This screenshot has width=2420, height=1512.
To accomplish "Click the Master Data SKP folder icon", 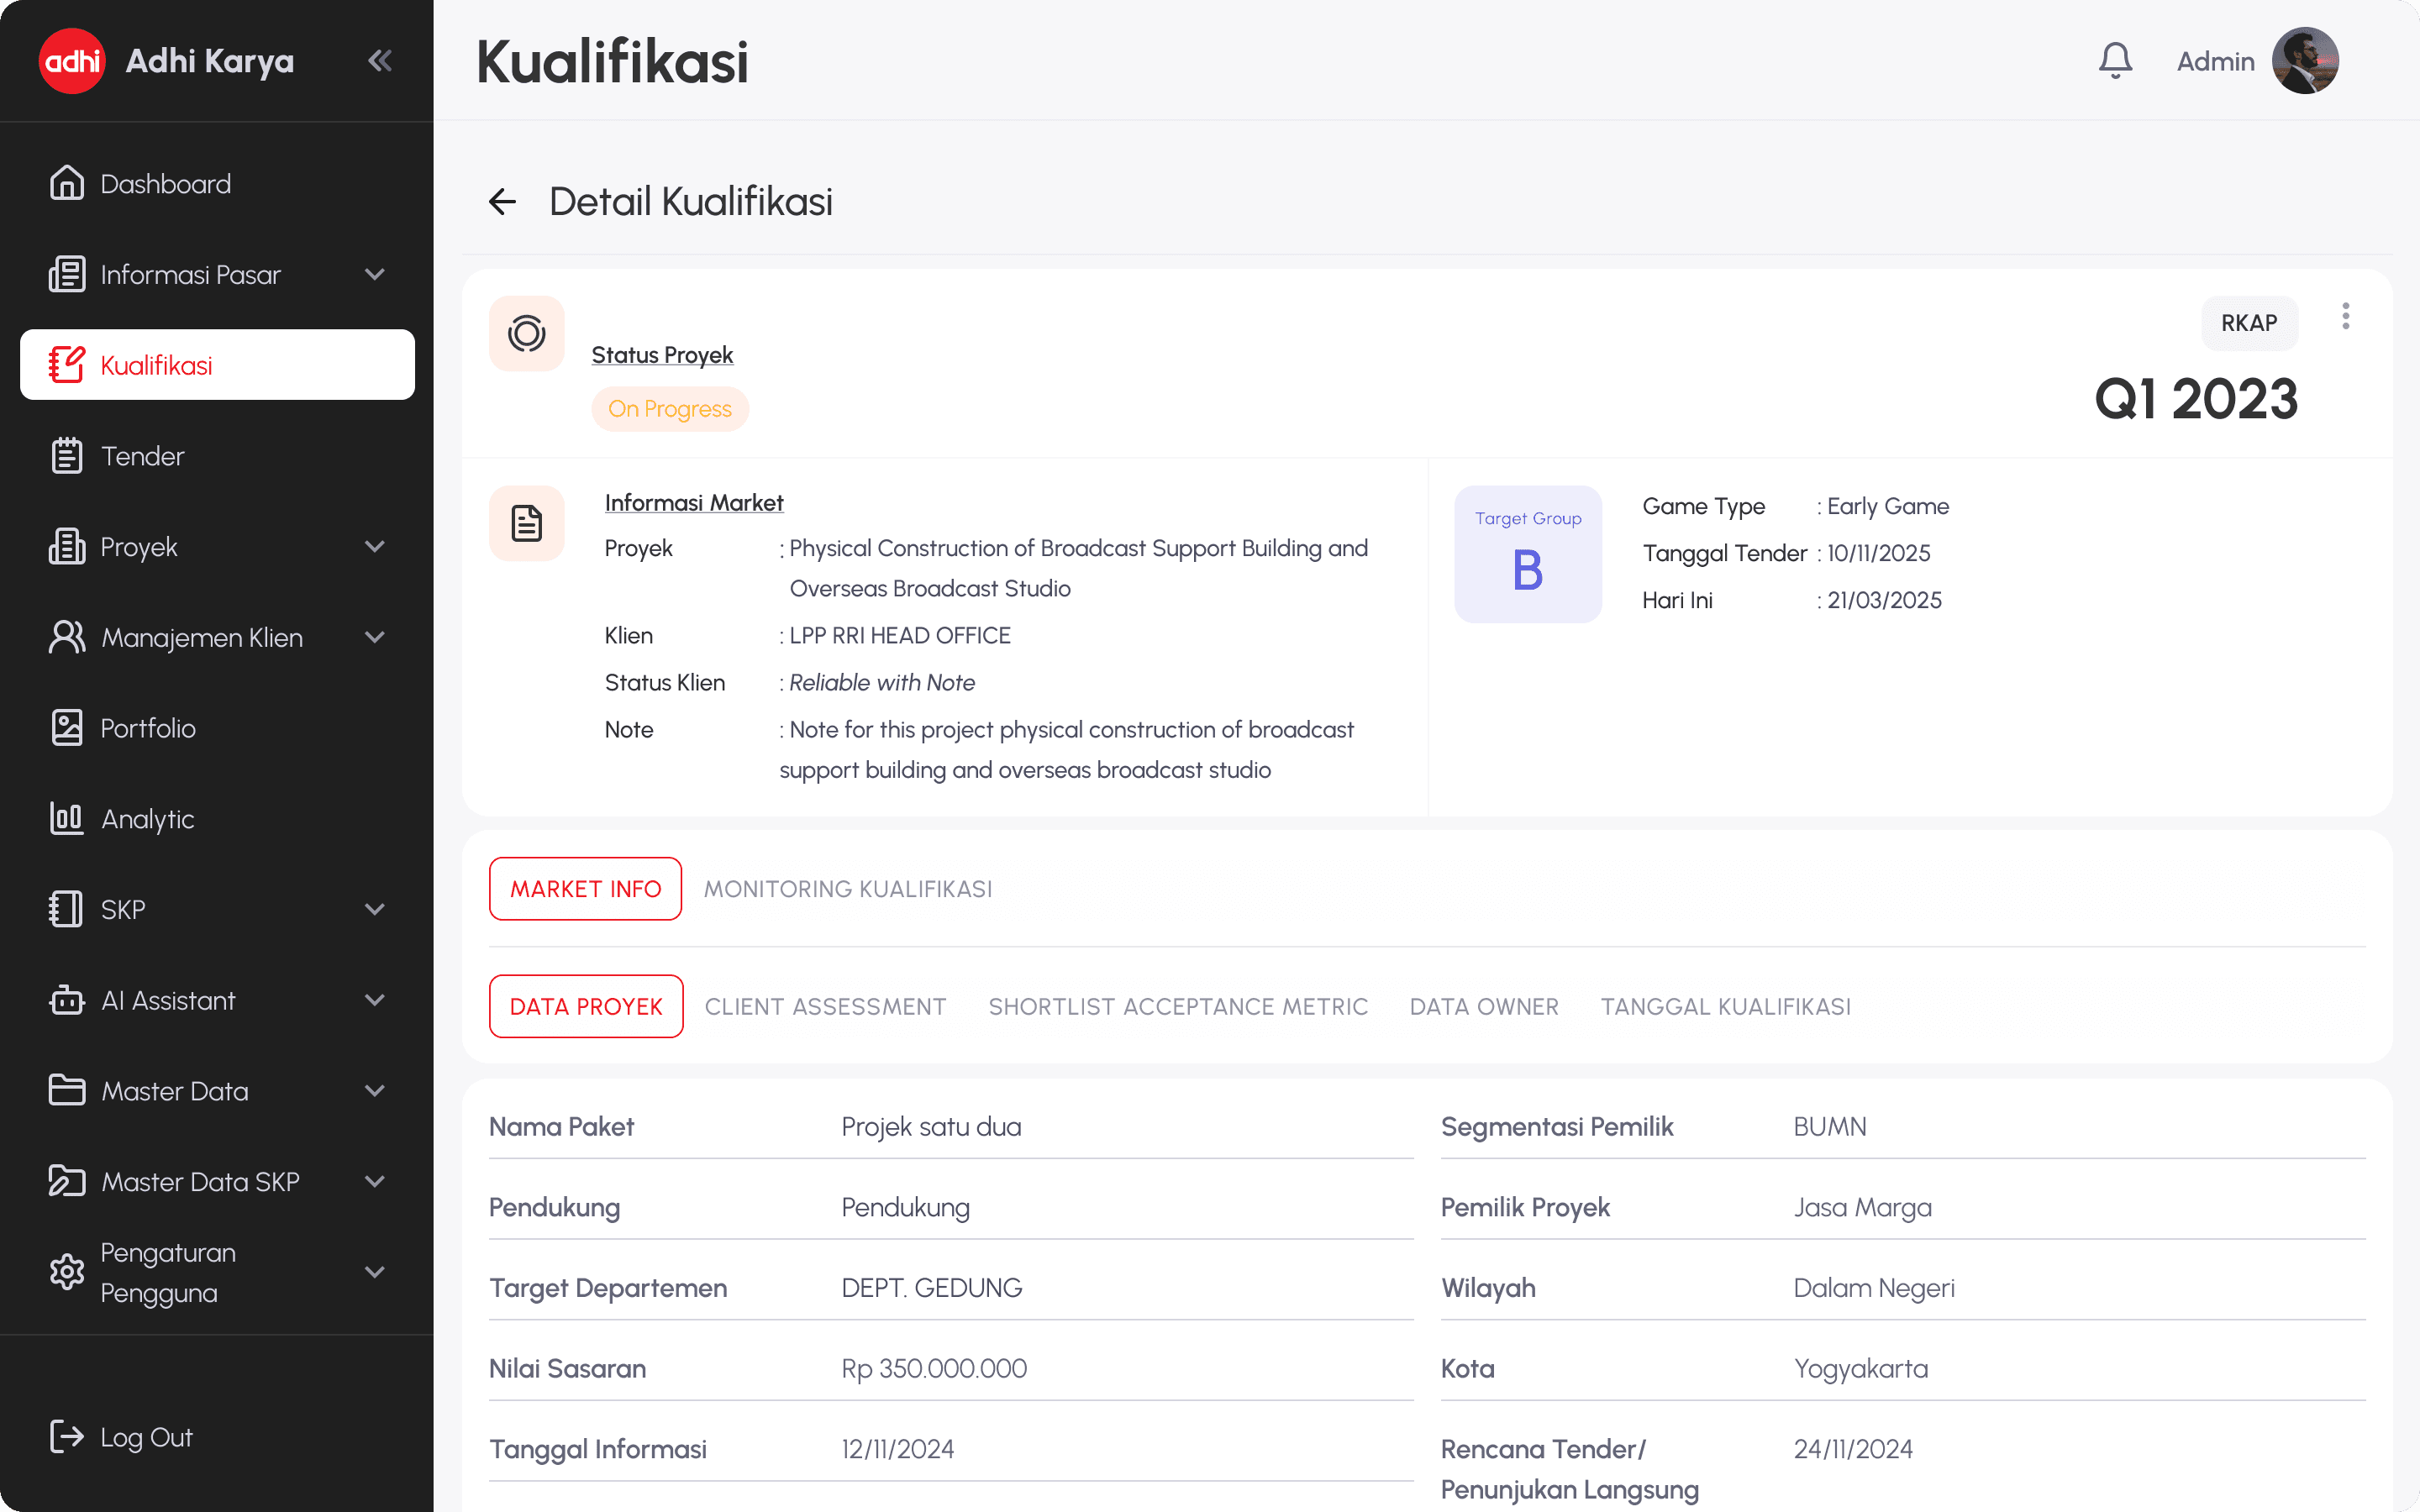I will coord(67,1181).
